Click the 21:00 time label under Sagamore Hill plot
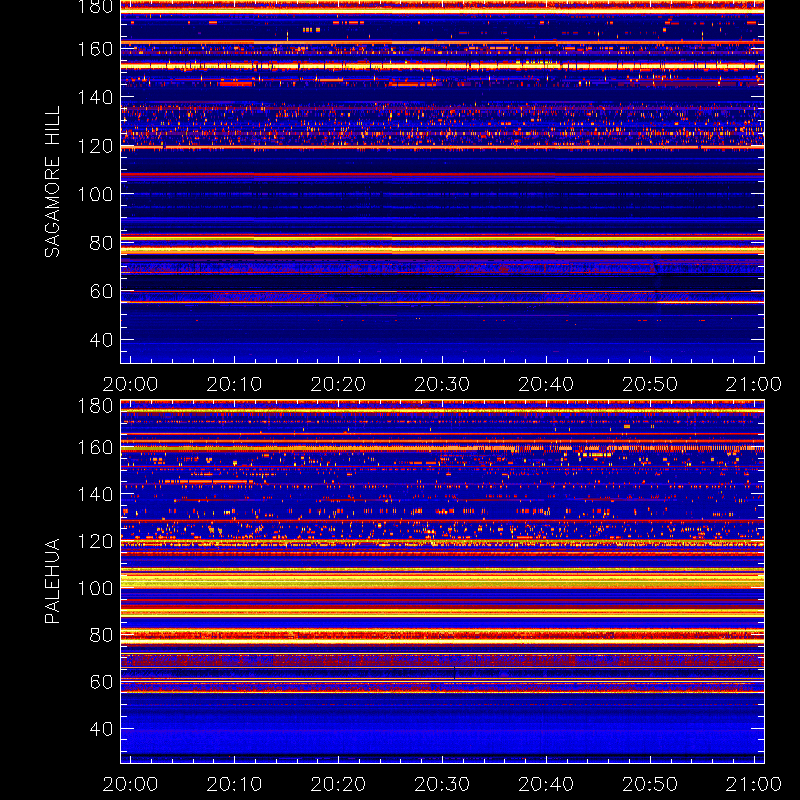800x800 pixels. click(x=754, y=384)
